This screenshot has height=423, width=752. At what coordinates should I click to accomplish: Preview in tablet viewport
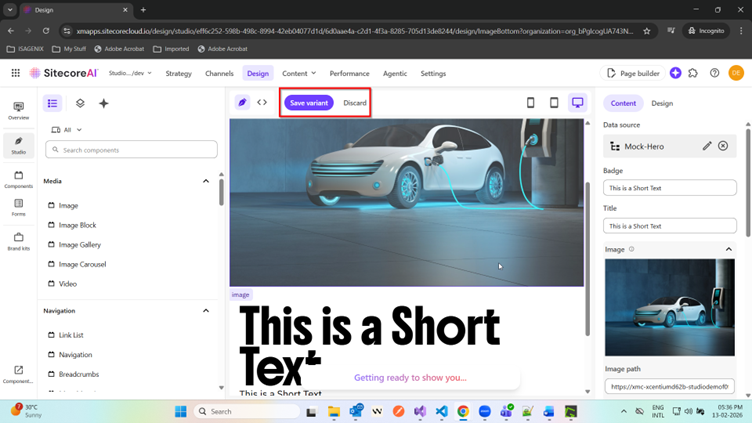click(x=554, y=103)
